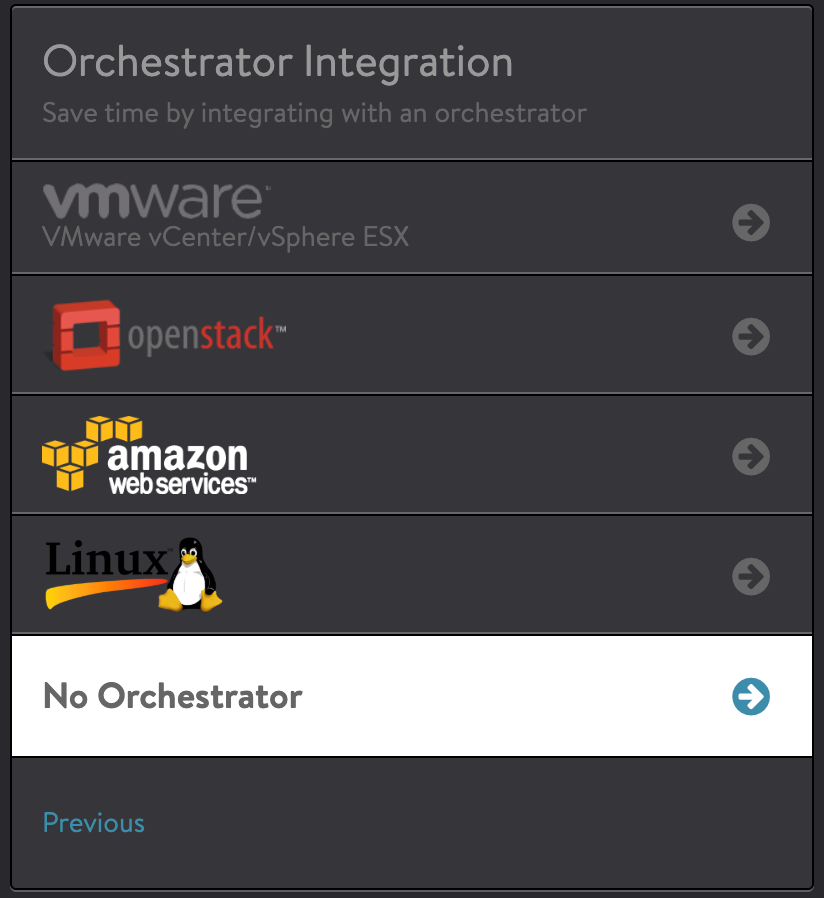Click the blue No Orchestrator arrow

point(751,696)
